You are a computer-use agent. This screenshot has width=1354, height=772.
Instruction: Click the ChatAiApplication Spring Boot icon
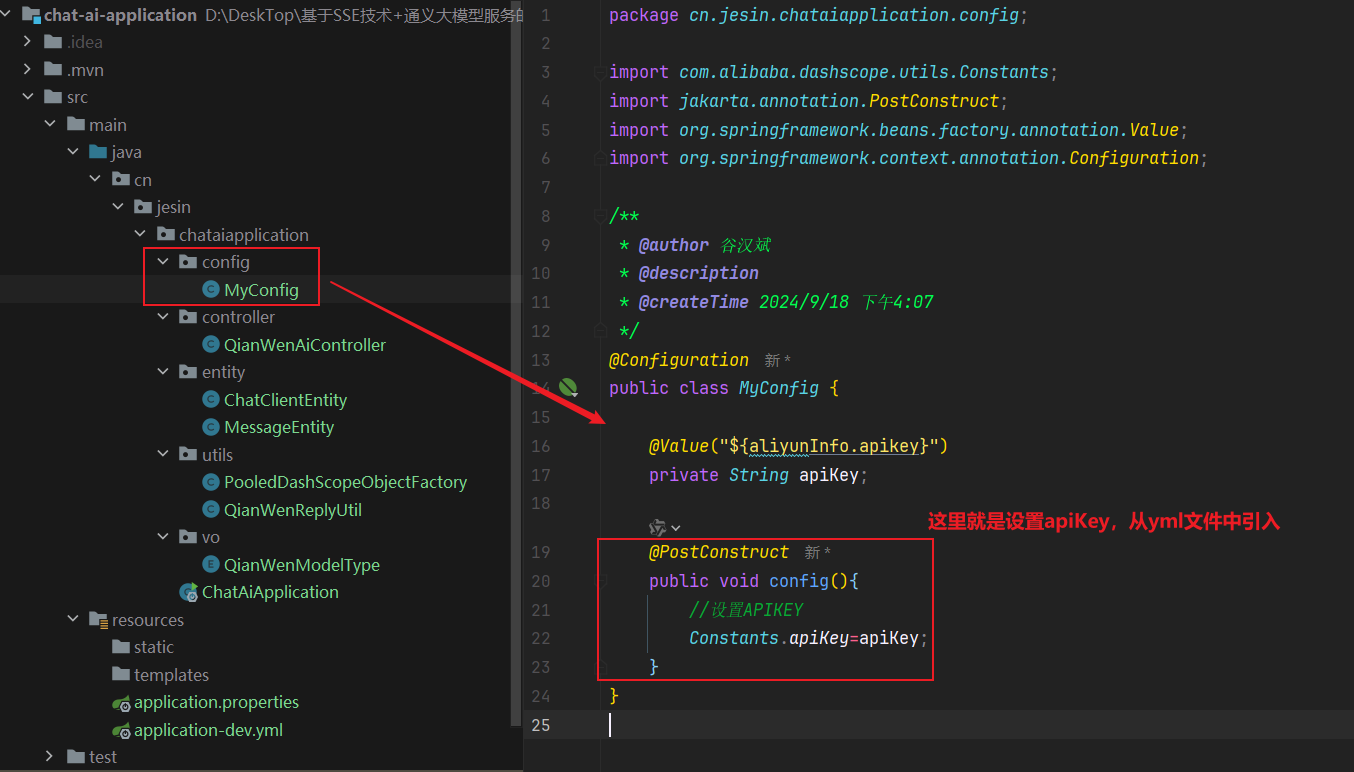(188, 592)
